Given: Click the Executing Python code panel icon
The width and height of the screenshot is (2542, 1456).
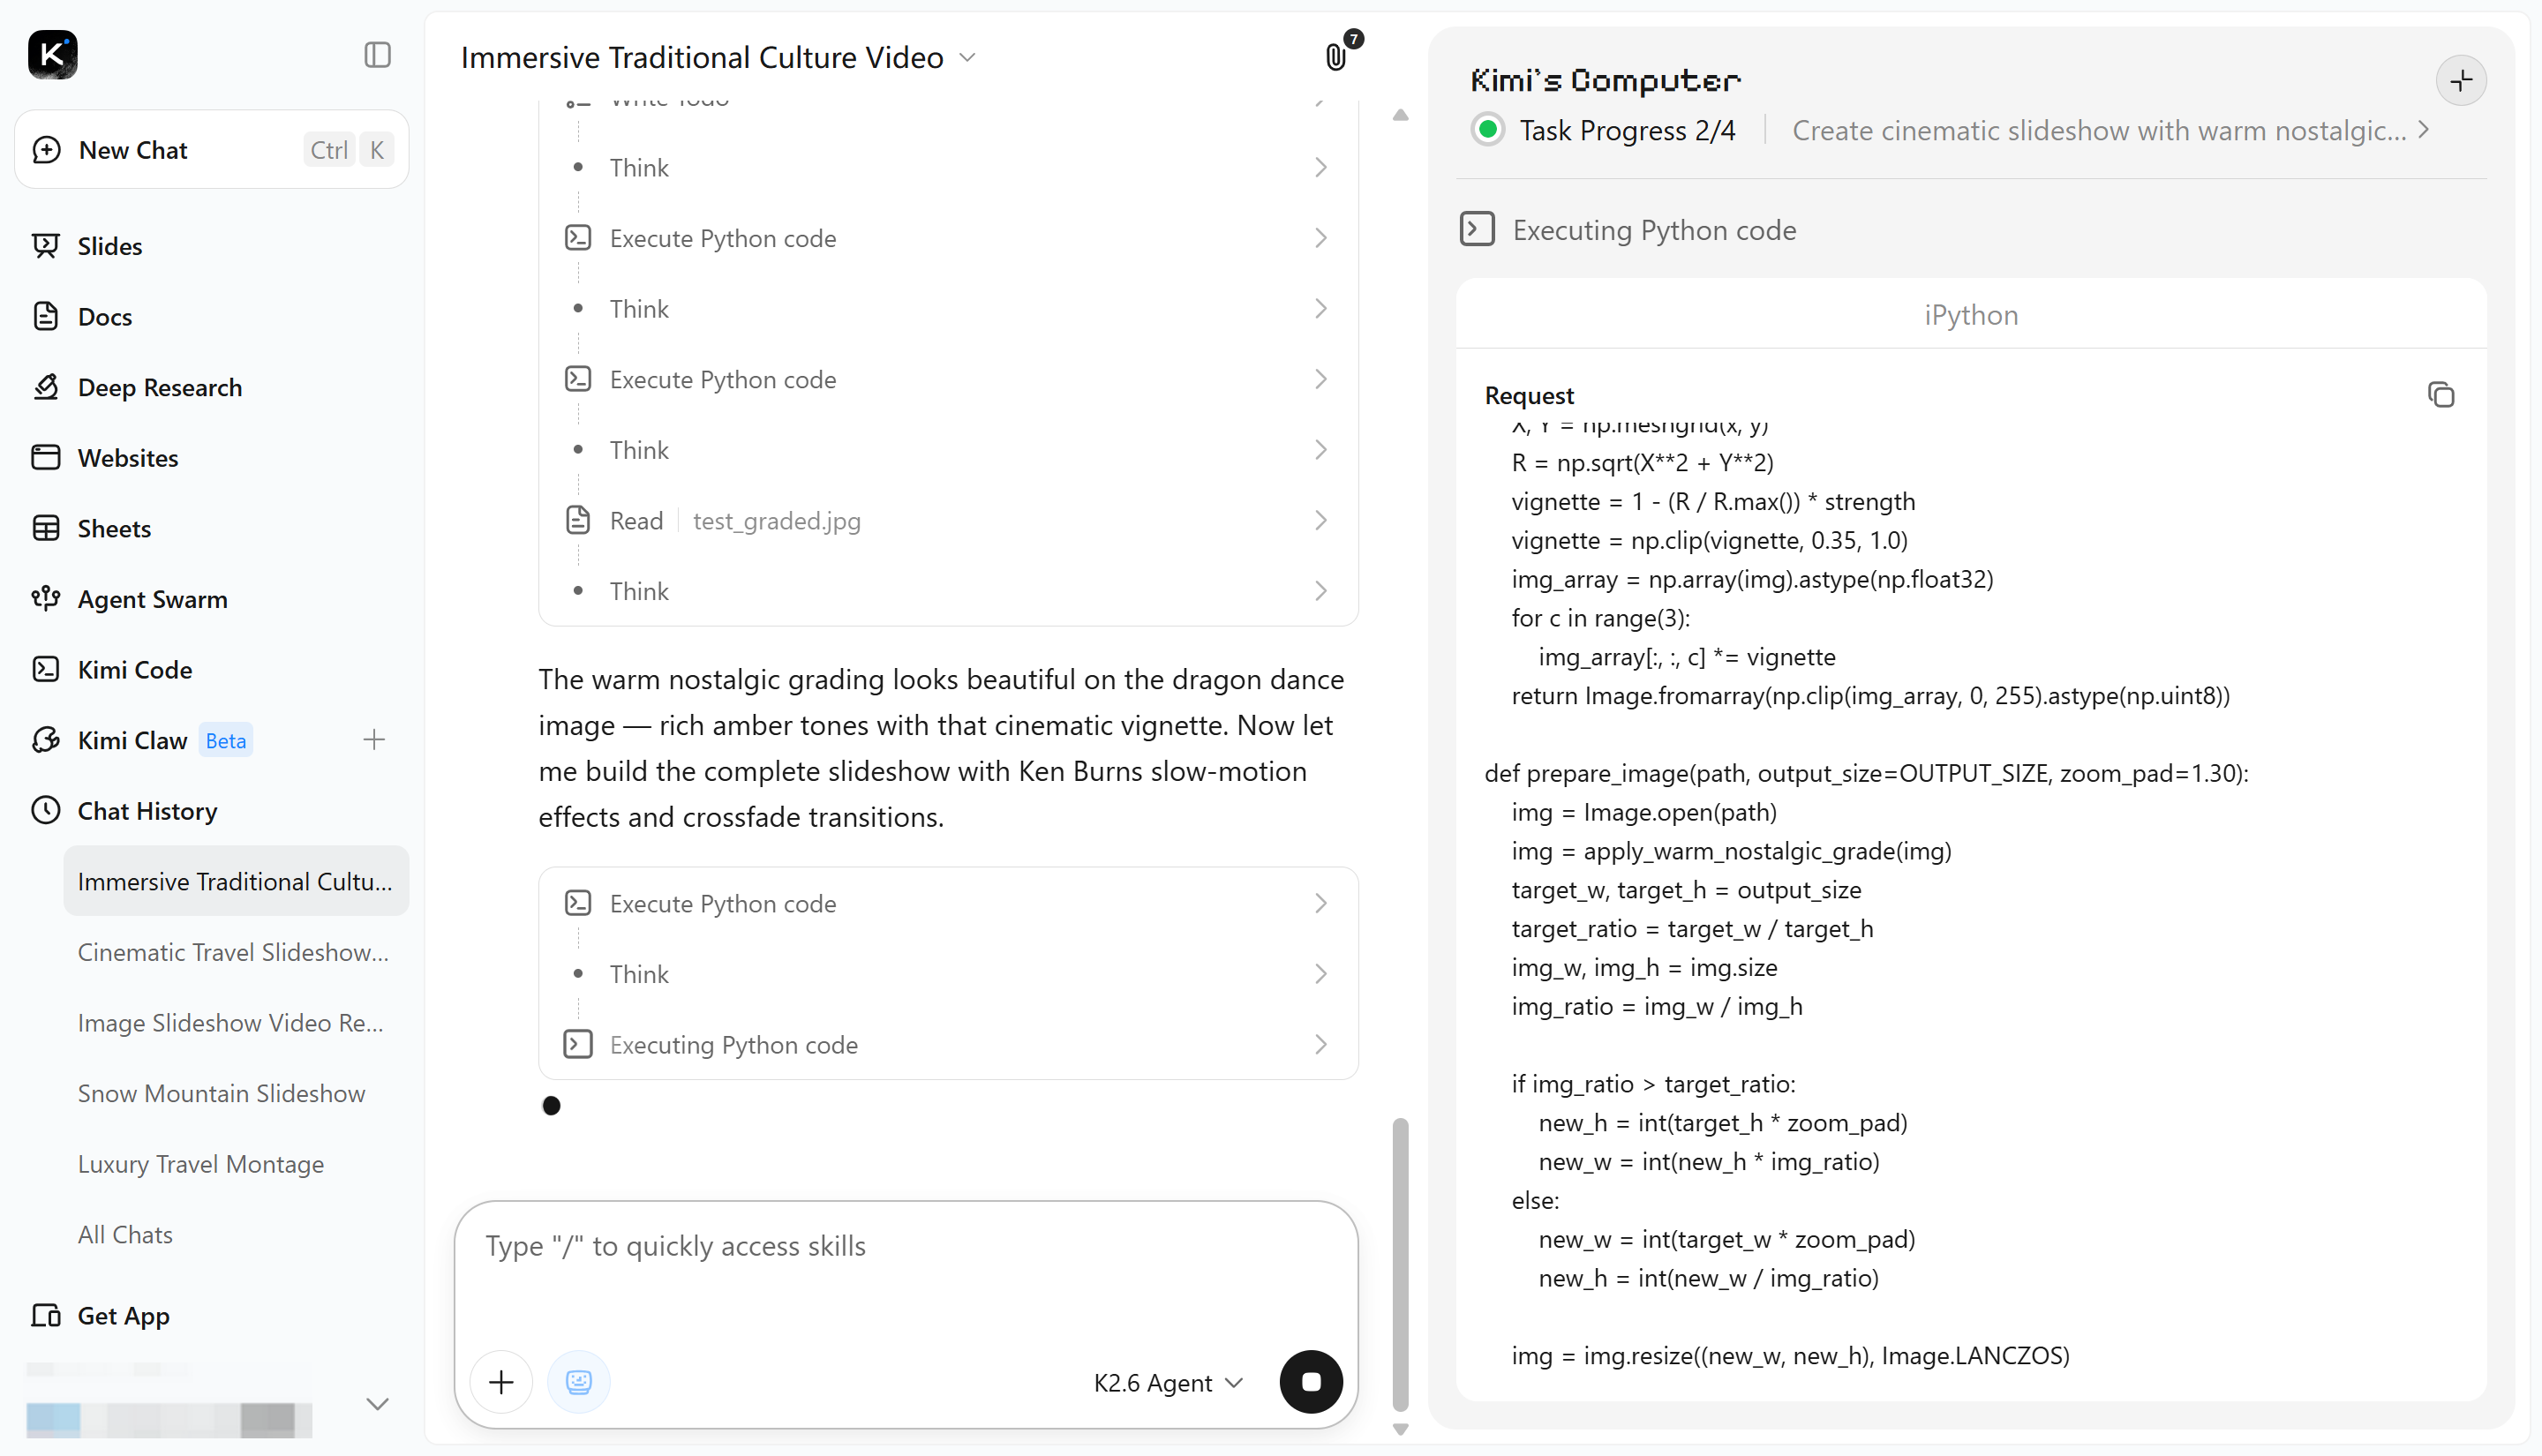Looking at the screenshot, I should click(1477, 230).
